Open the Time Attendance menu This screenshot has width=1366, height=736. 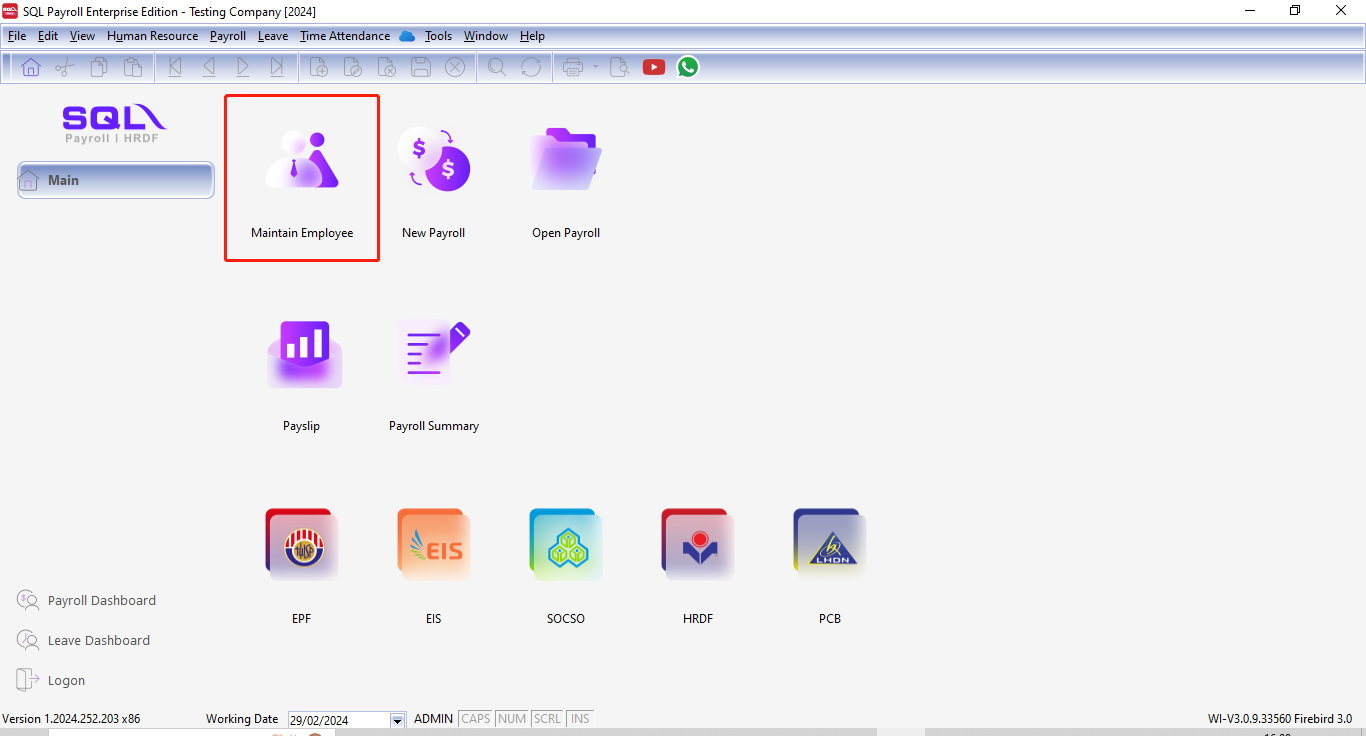[345, 36]
